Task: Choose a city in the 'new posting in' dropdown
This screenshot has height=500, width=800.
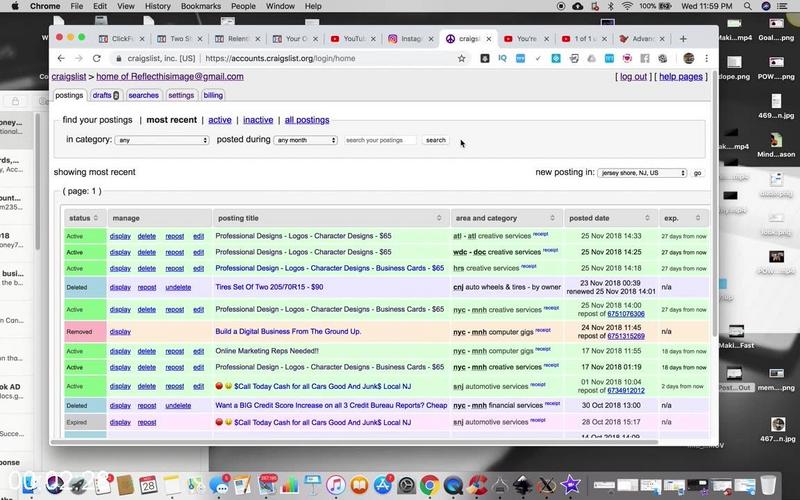Action: 642,173
